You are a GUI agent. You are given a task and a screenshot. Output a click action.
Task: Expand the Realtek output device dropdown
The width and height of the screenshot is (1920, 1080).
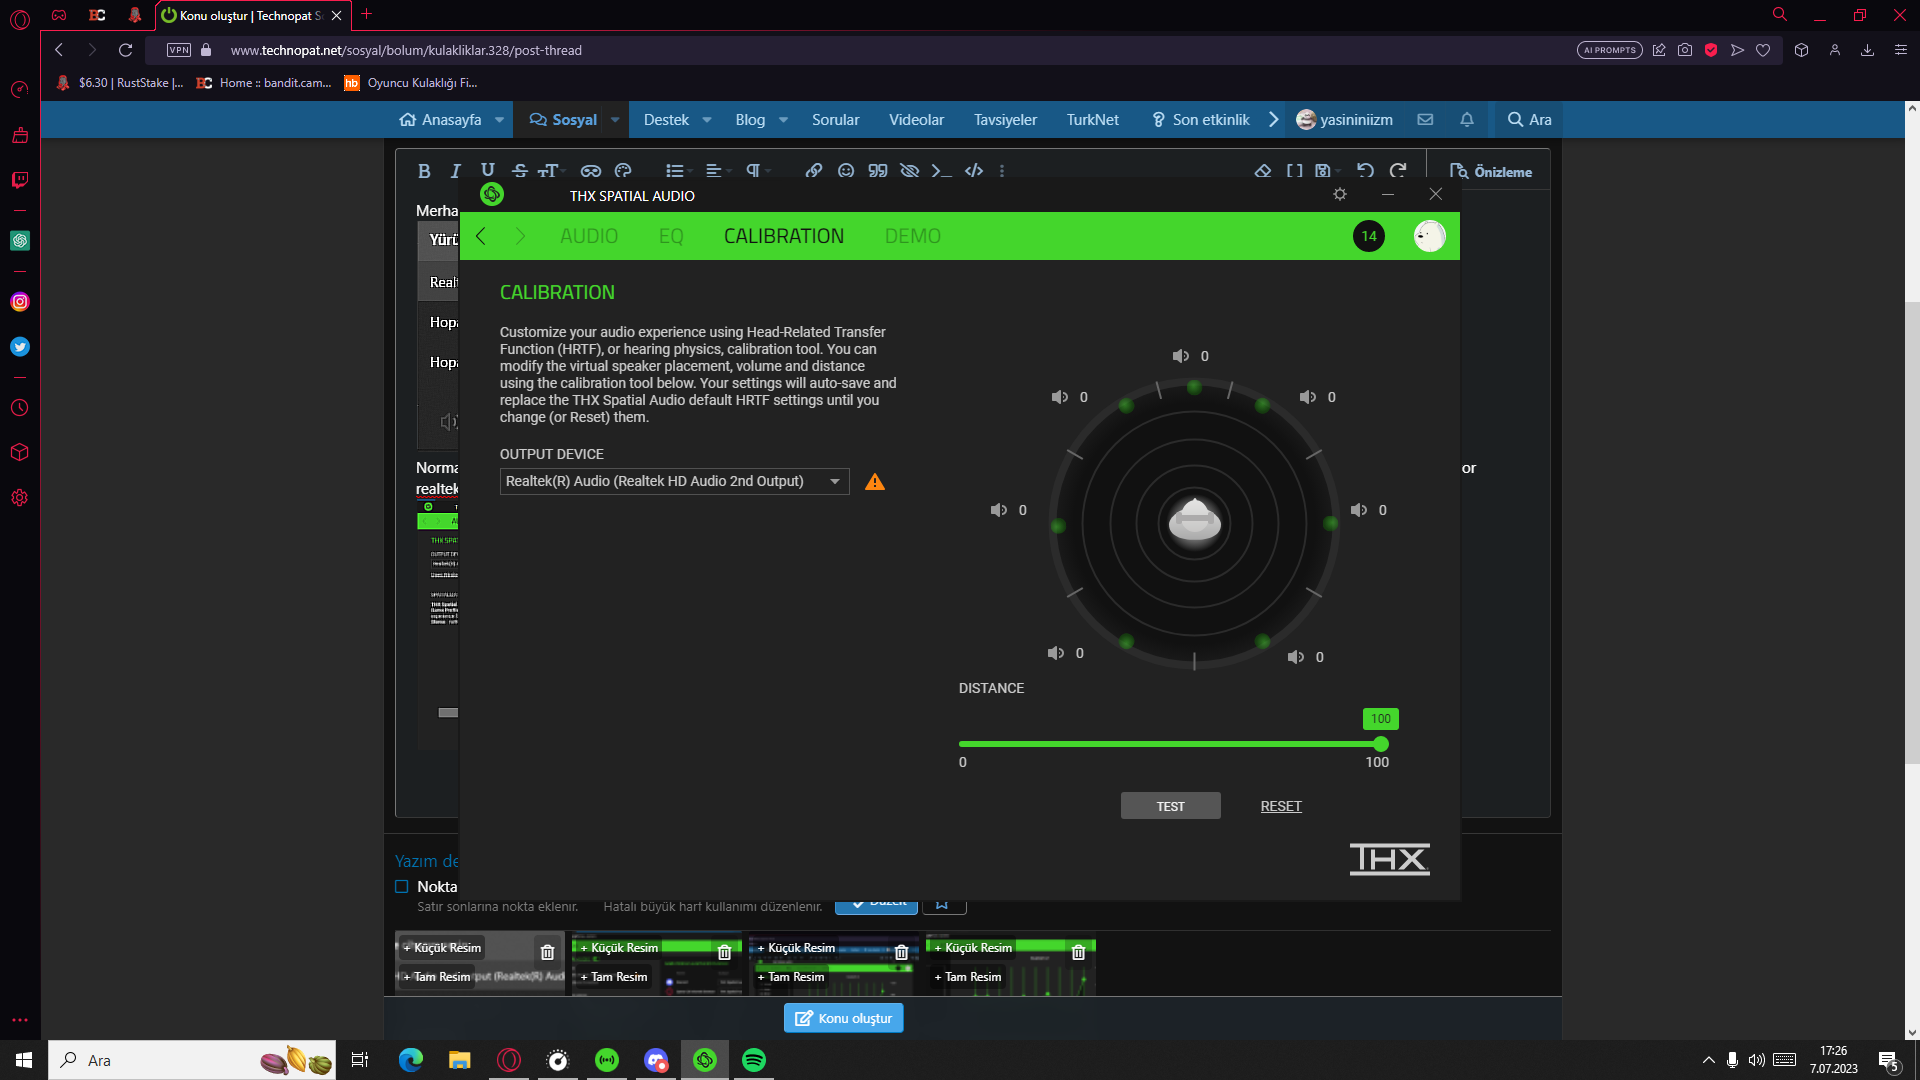(x=834, y=482)
